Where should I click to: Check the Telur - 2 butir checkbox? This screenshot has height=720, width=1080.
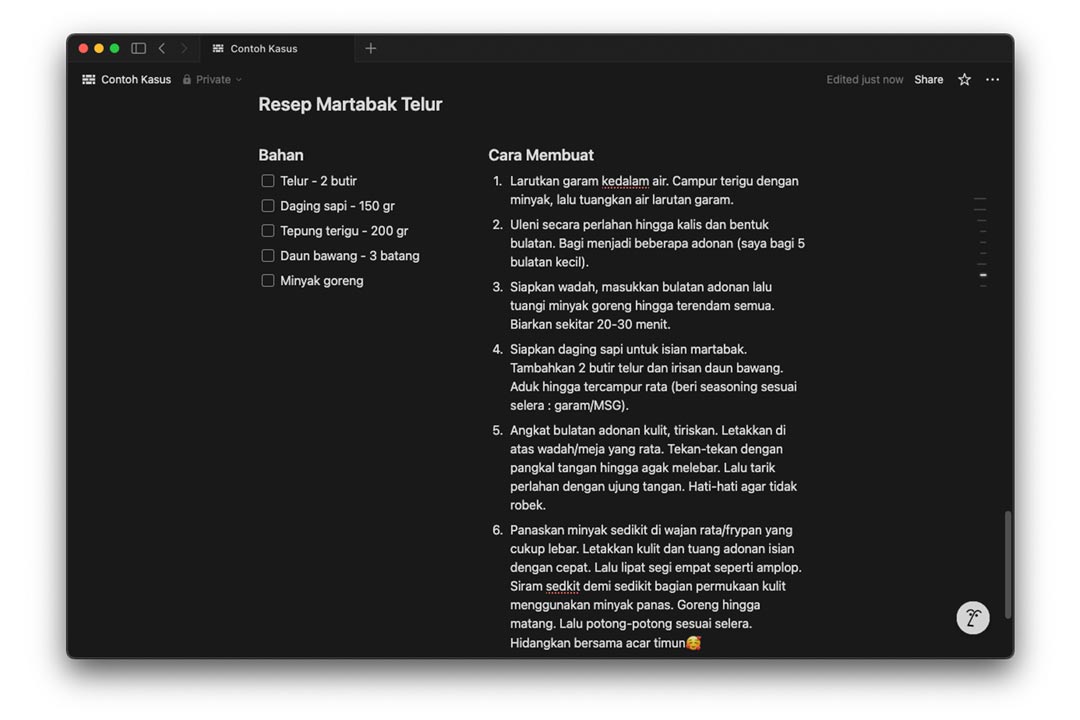pos(268,181)
